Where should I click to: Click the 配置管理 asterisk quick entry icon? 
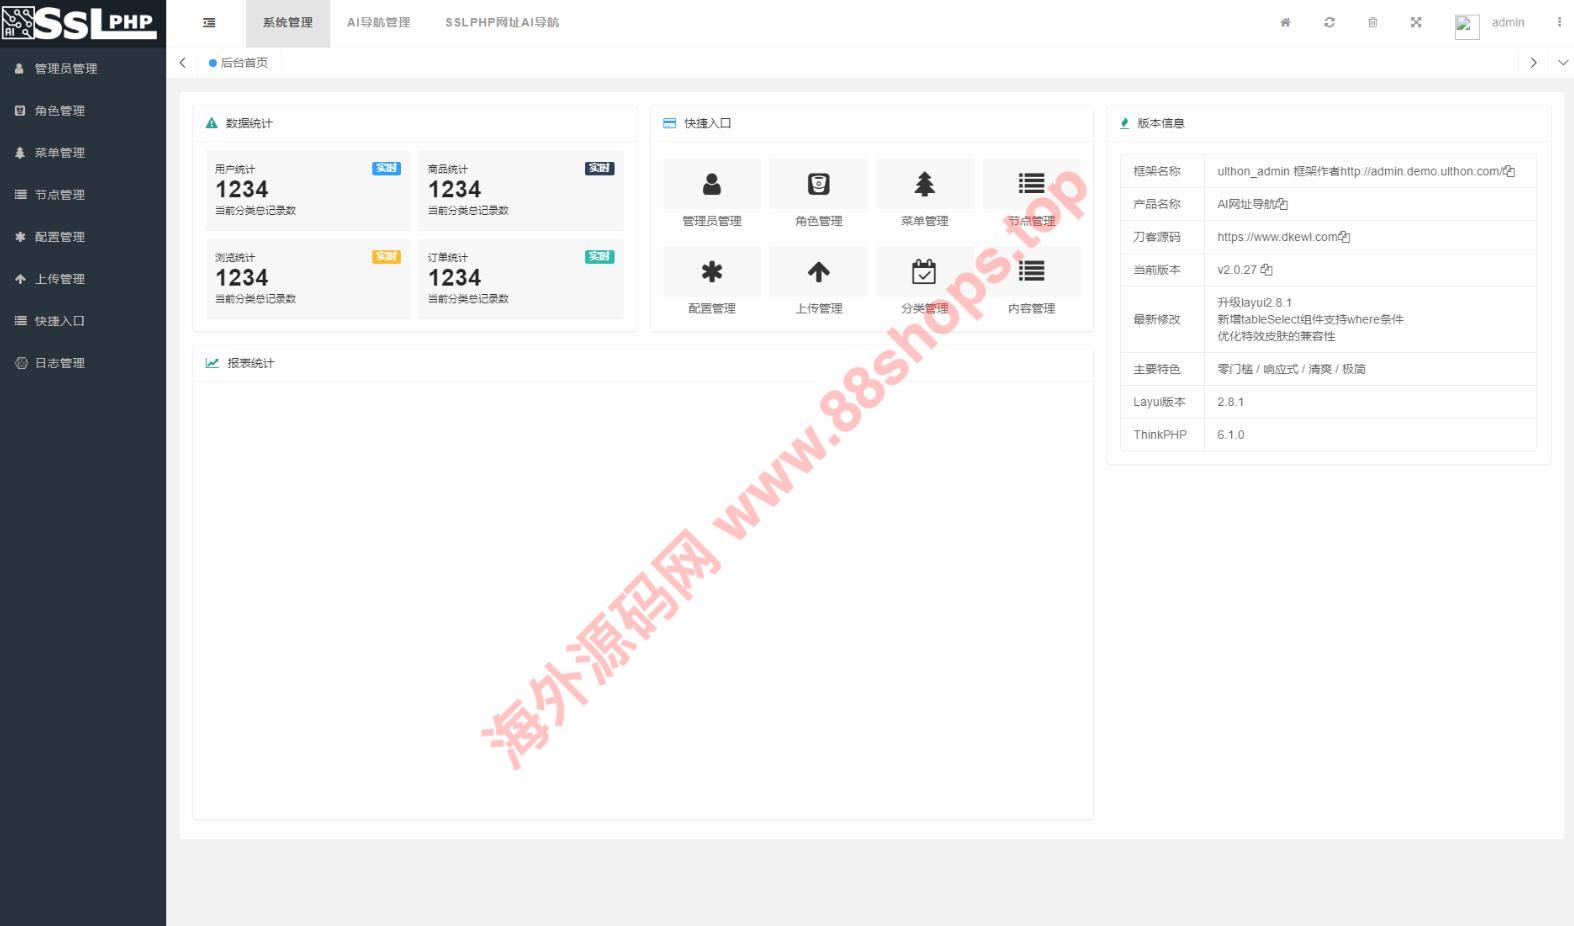tap(711, 272)
